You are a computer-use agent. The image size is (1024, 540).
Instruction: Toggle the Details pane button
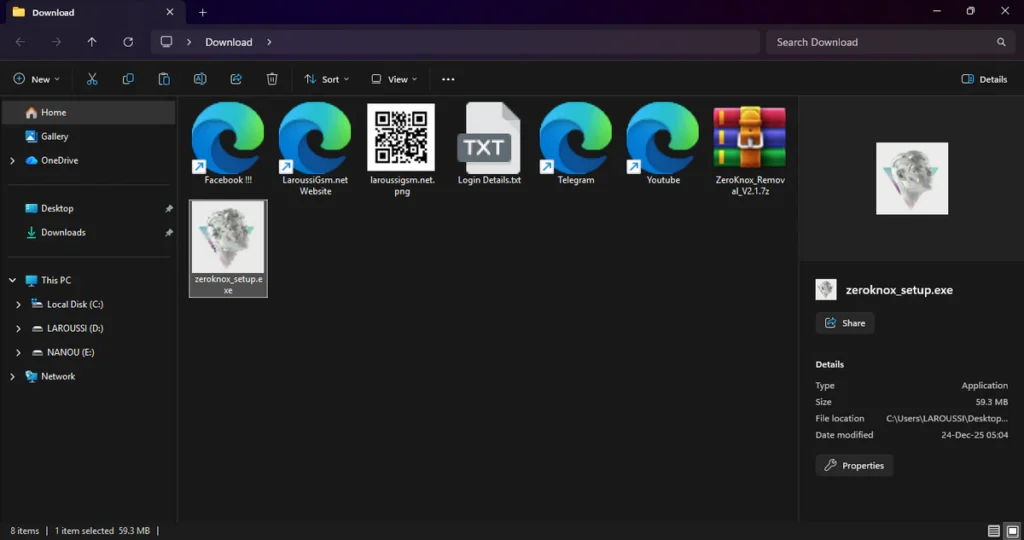984,79
